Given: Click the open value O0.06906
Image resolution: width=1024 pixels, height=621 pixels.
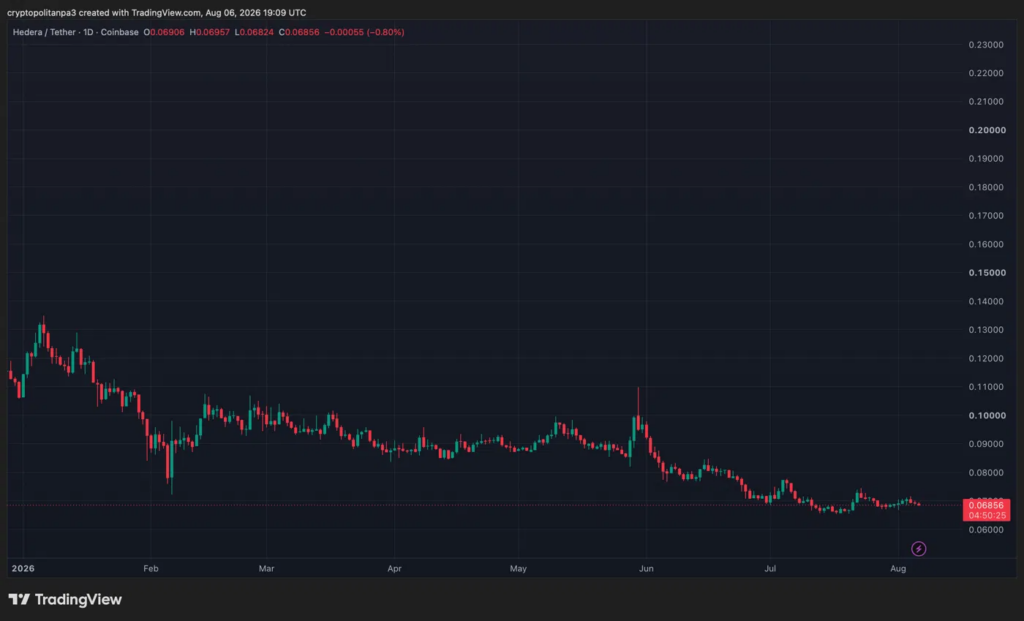Looking at the screenshot, I should point(164,32).
